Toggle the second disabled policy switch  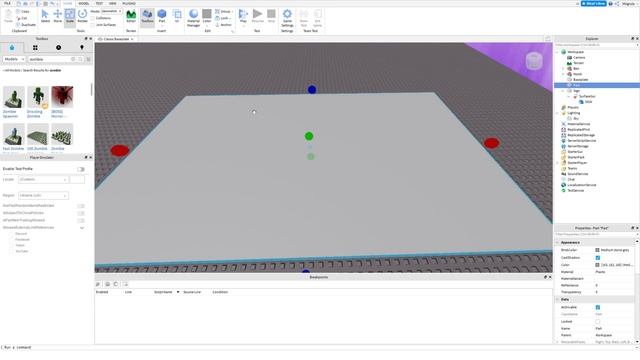[x=81, y=213]
